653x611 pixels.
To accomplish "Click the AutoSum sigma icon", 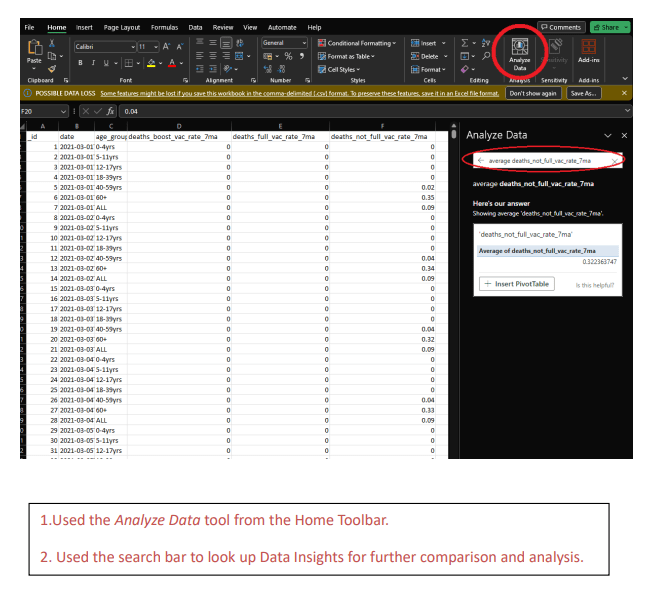I will click(x=466, y=43).
